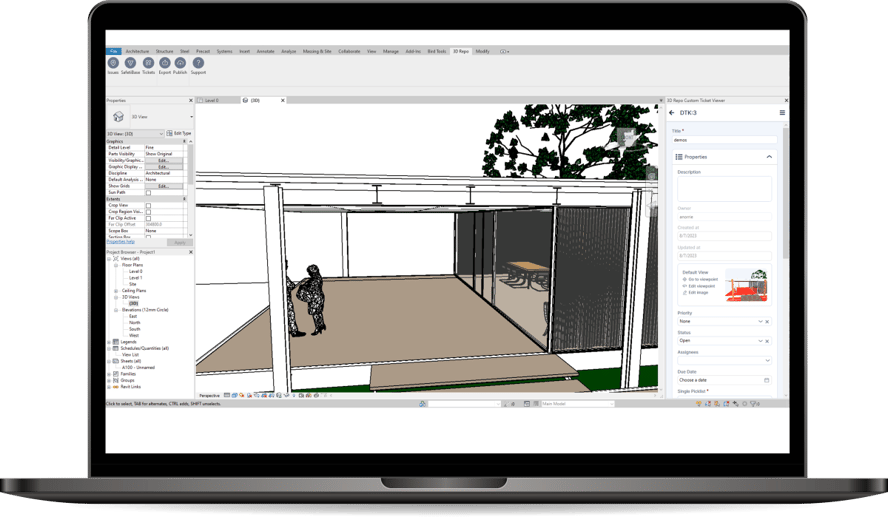Open the 3D Repo Issues tool
Viewport: 888px width, 517px height.
pyautogui.click(x=113, y=63)
